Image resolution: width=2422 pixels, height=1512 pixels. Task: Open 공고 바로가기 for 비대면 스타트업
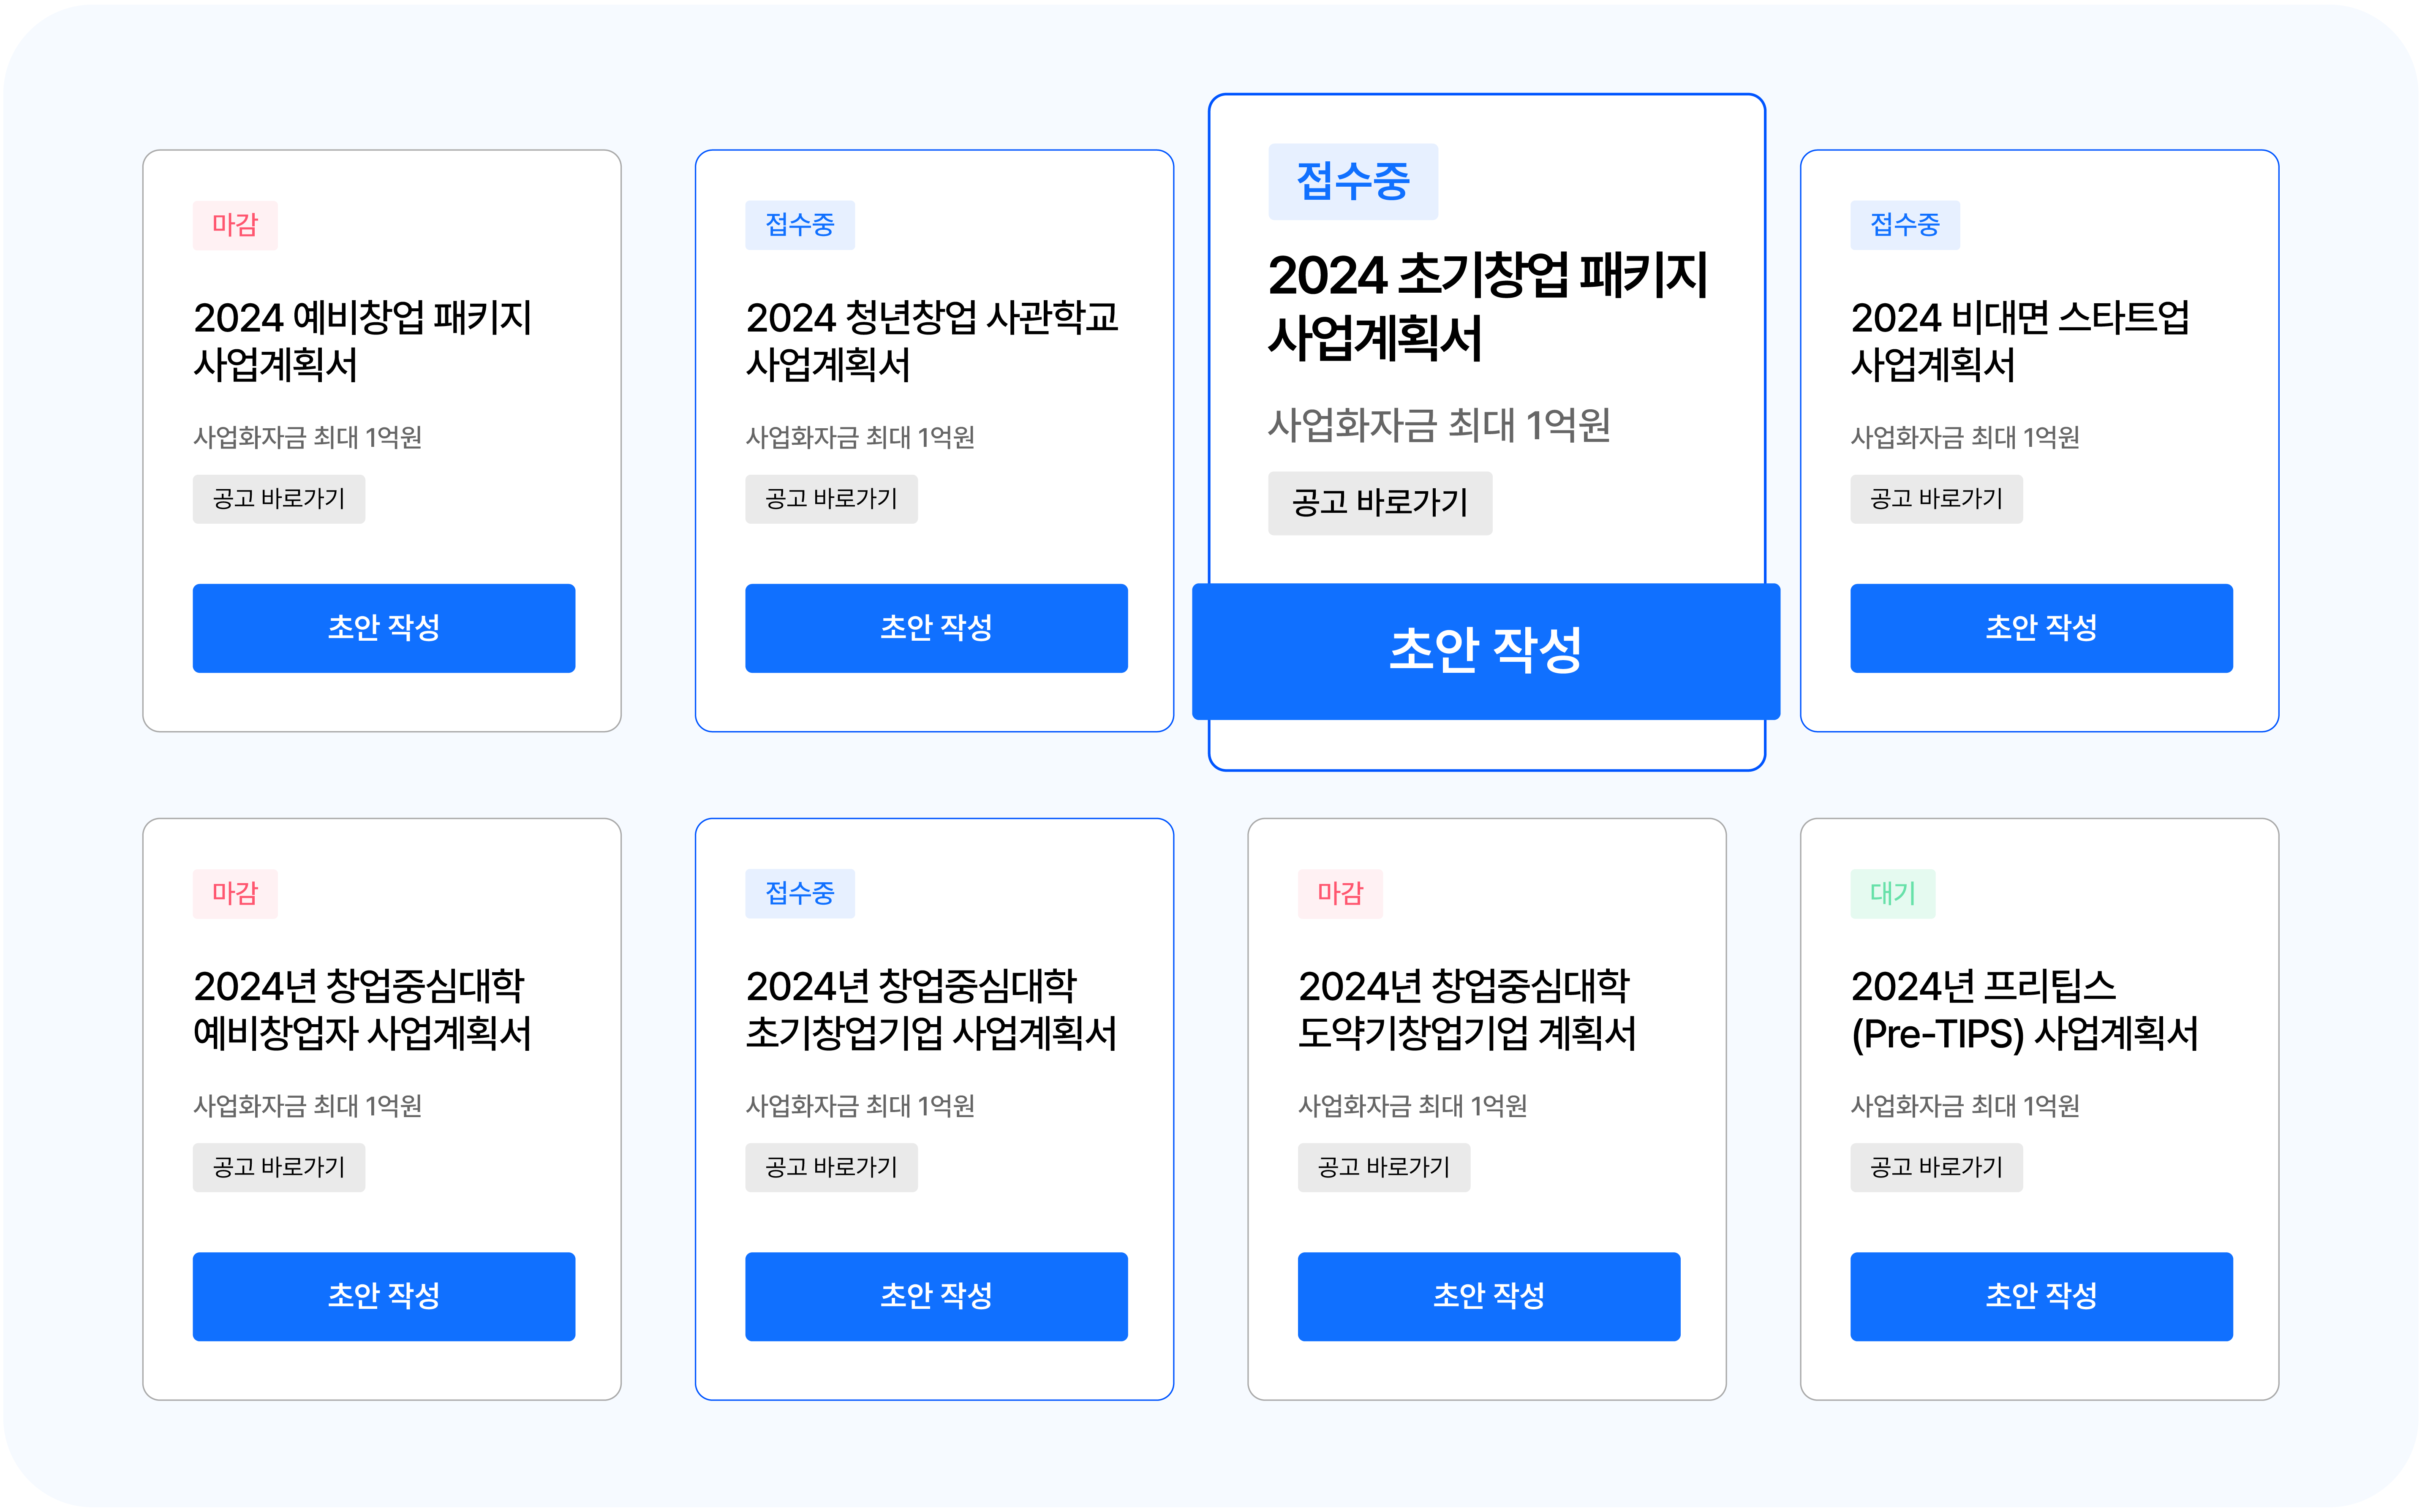click(x=1936, y=499)
